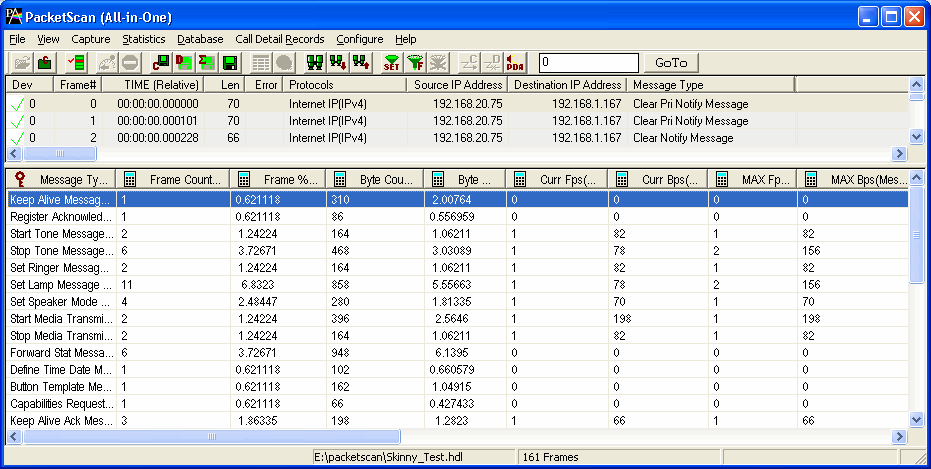Viewport: 931px width, 469px height.
Task: Click the key icon in Message Type header
Action: point(20,179)
